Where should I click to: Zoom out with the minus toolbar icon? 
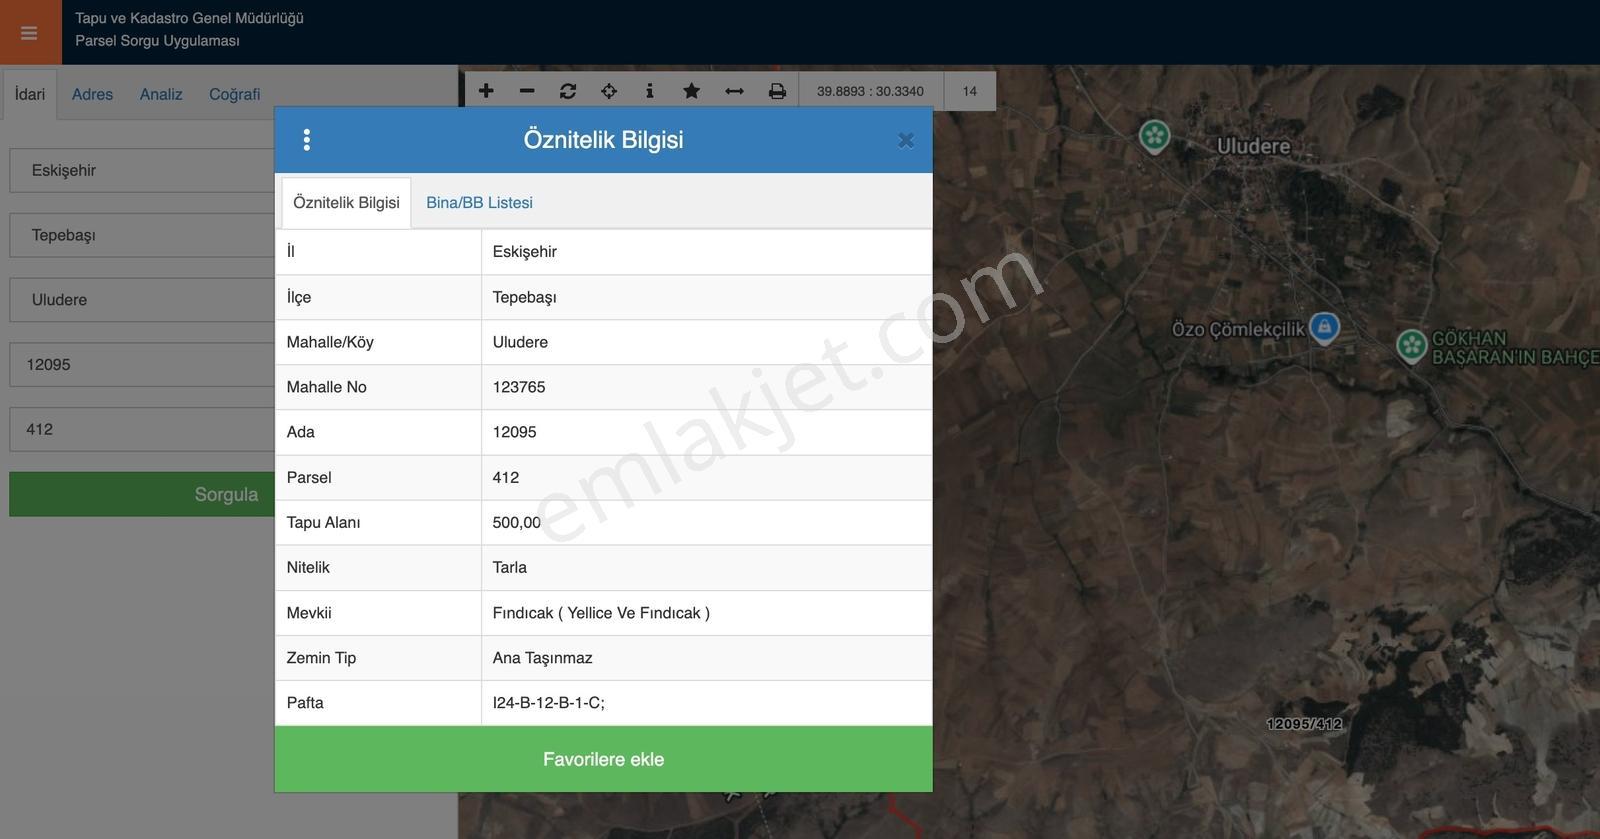tap(527, 91)
